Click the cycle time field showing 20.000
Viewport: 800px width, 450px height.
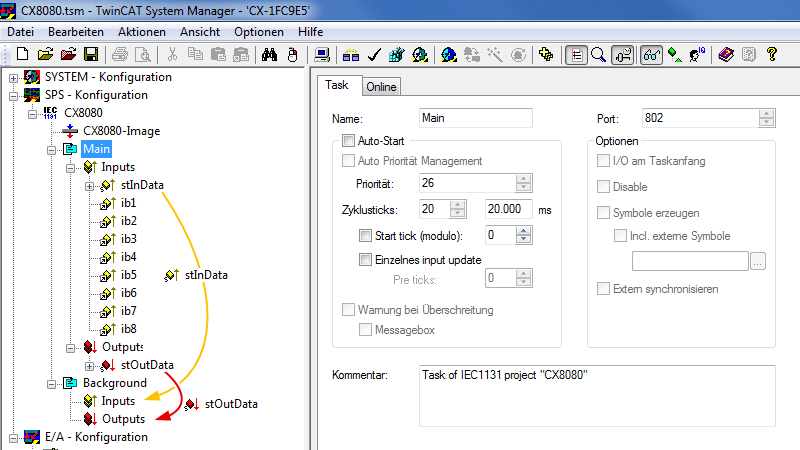pyautogui.click(x=508, y=209)
